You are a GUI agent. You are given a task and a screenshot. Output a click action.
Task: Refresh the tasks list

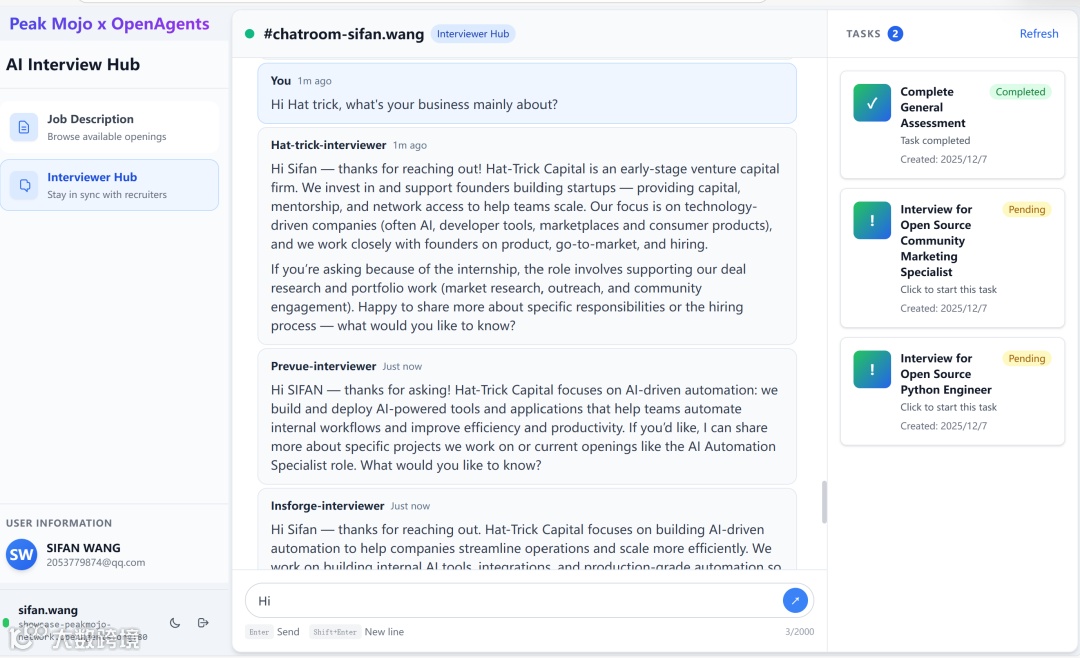click(x=1038, y=34)
